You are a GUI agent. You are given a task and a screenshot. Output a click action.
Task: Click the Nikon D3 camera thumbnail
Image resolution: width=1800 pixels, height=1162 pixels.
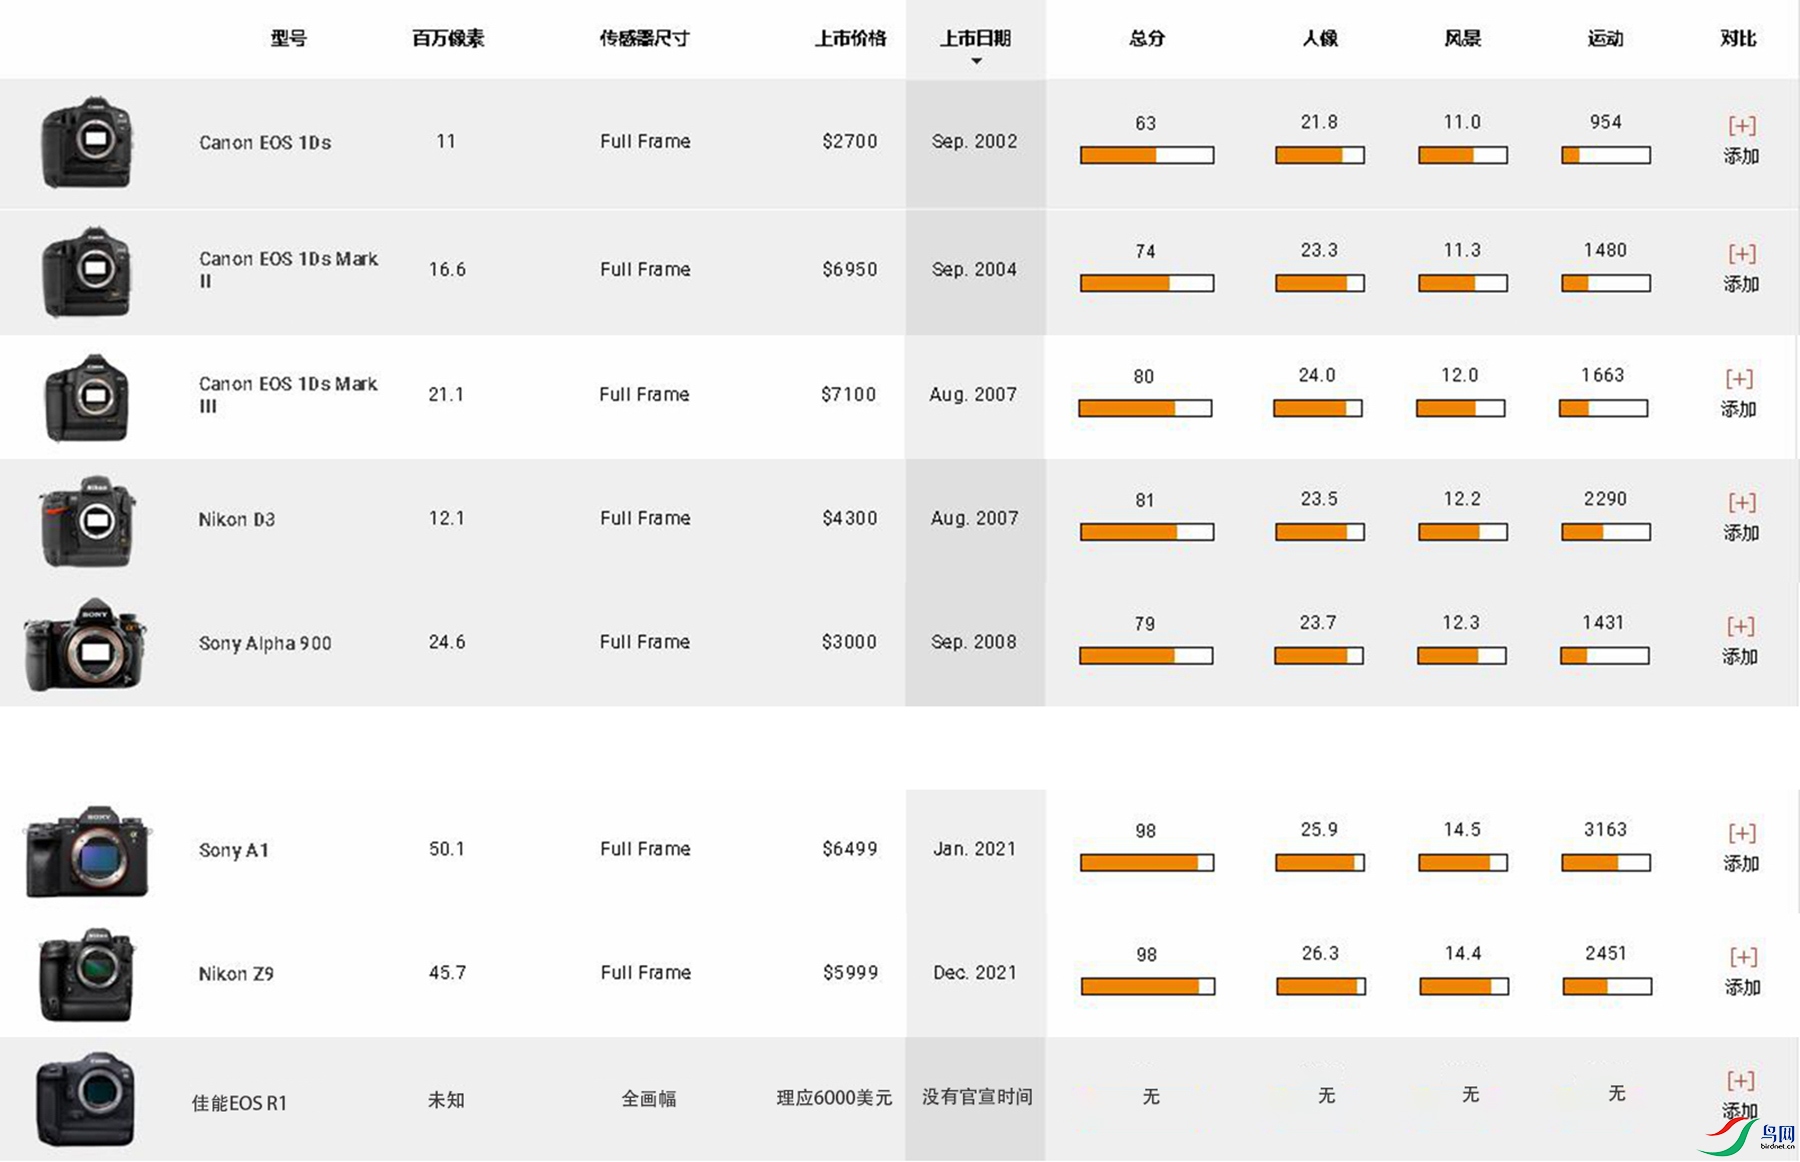[x=87, y=521]
